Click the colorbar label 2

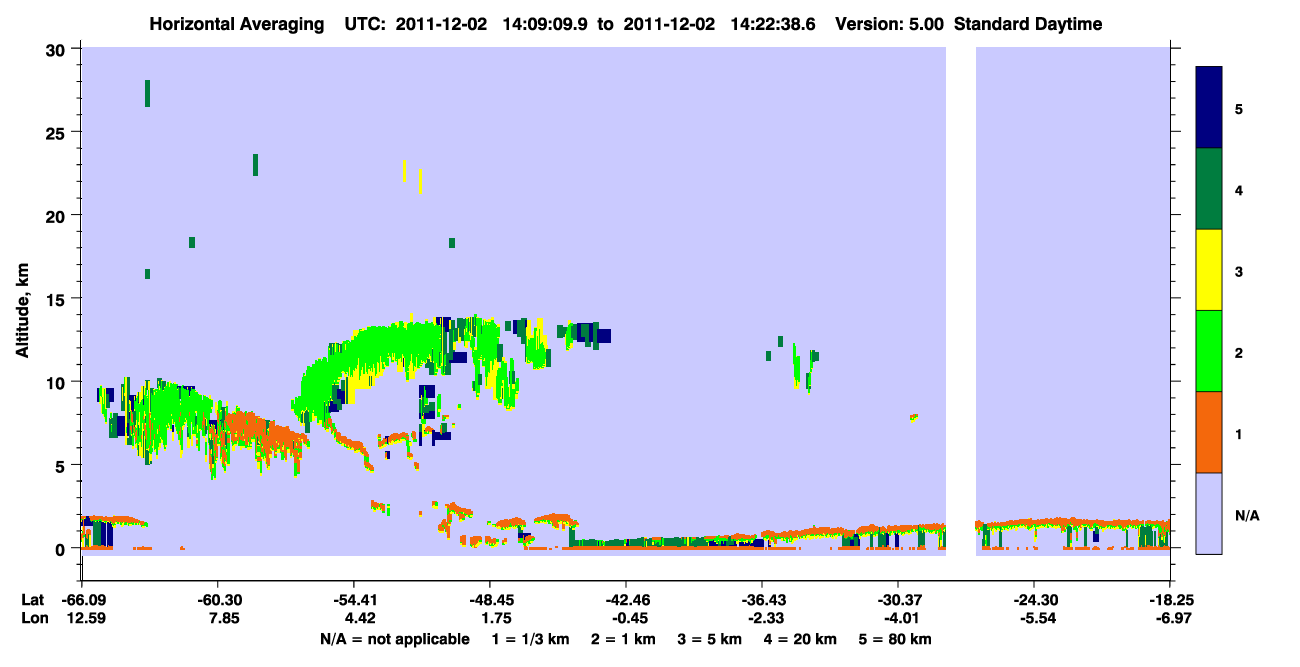1239,352
